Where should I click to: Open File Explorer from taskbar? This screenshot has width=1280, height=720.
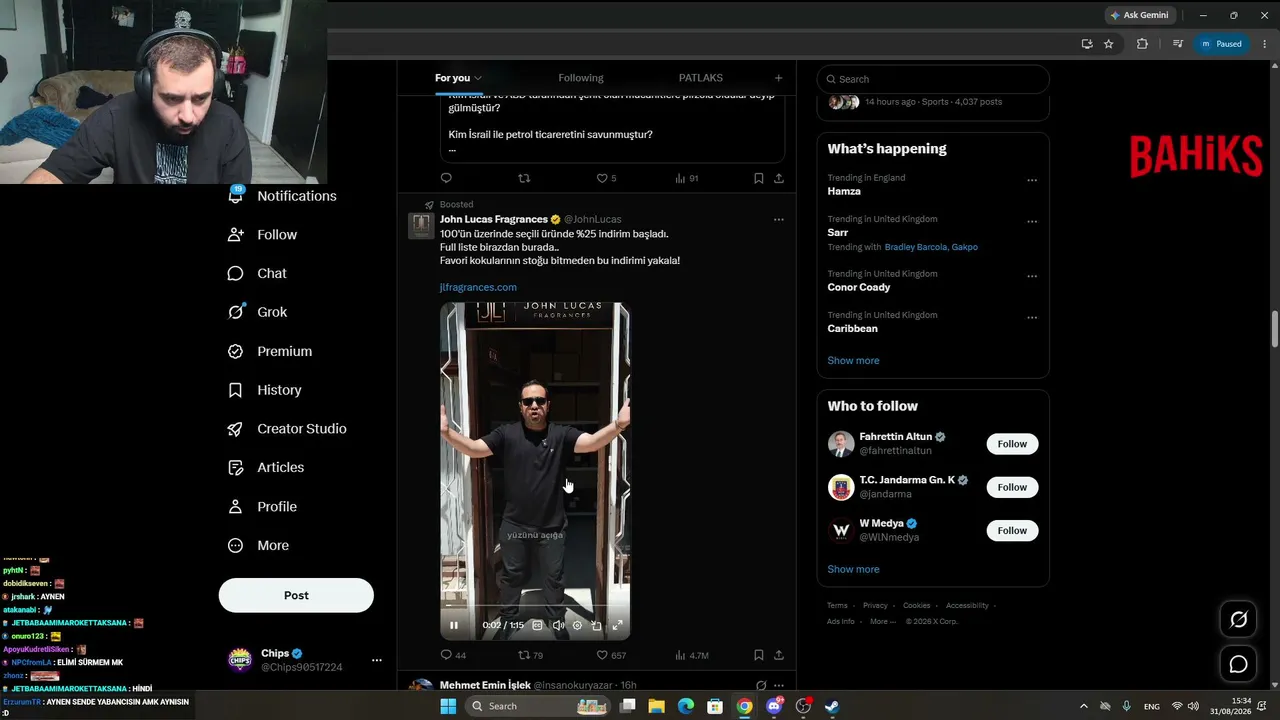[656, 706]
